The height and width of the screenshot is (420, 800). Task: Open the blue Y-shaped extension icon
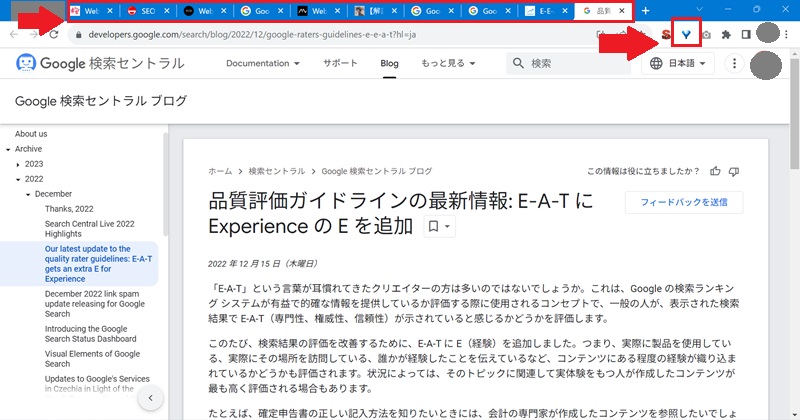point(686,34)
